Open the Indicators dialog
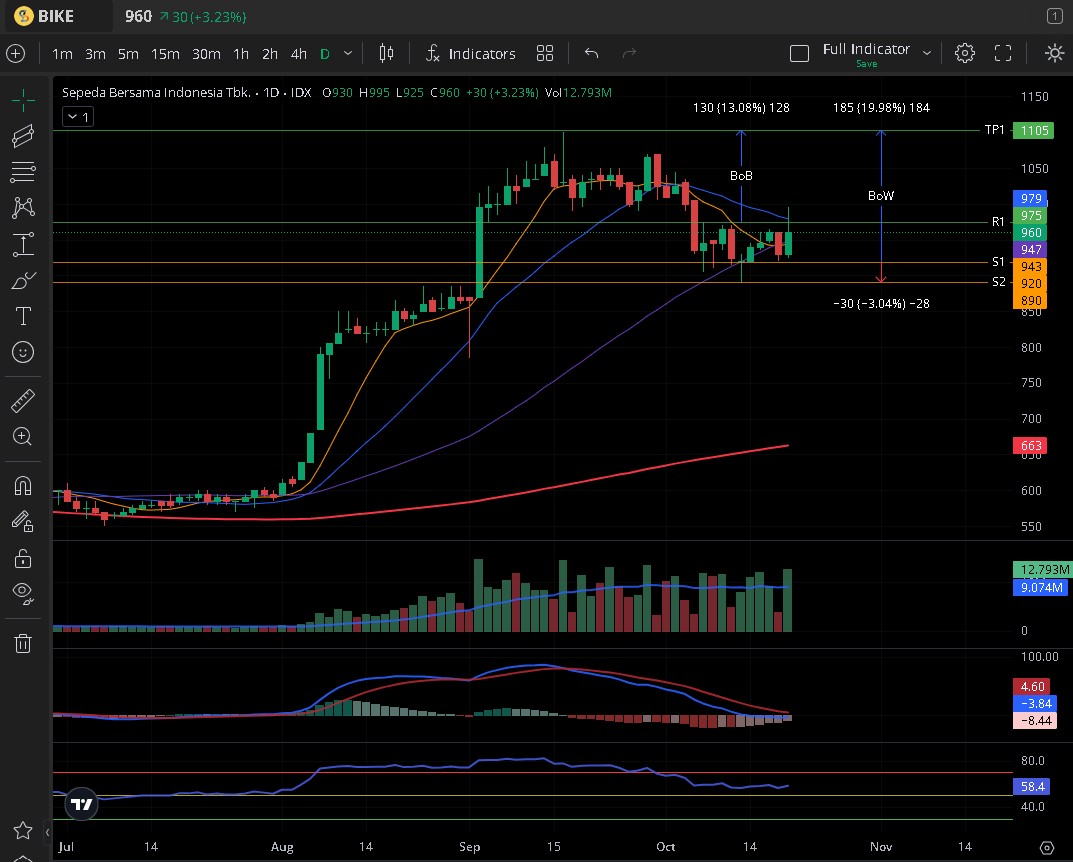 (470, 54)
